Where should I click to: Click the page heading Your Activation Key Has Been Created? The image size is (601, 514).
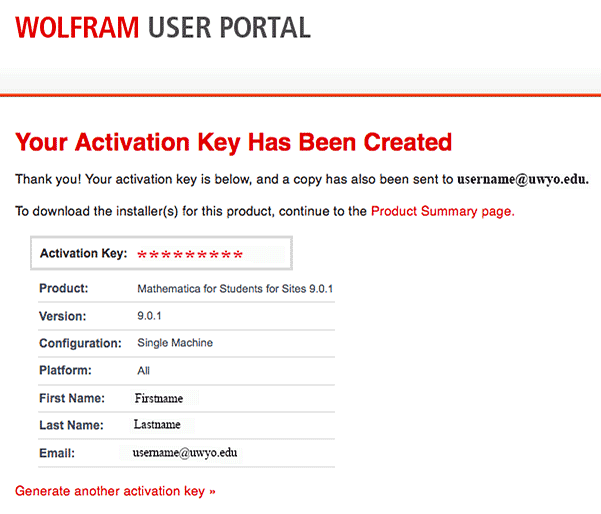(234, 142)
